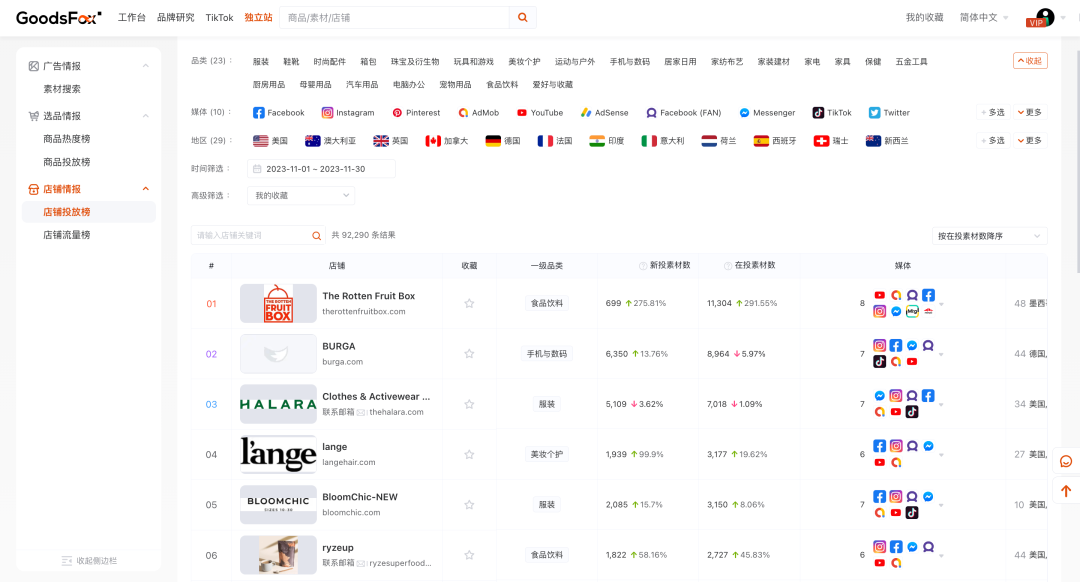Expand media list in Rotten Fruit Box row
The width and height of the screenshot is (1080, 582).
[x=942, y=304]
